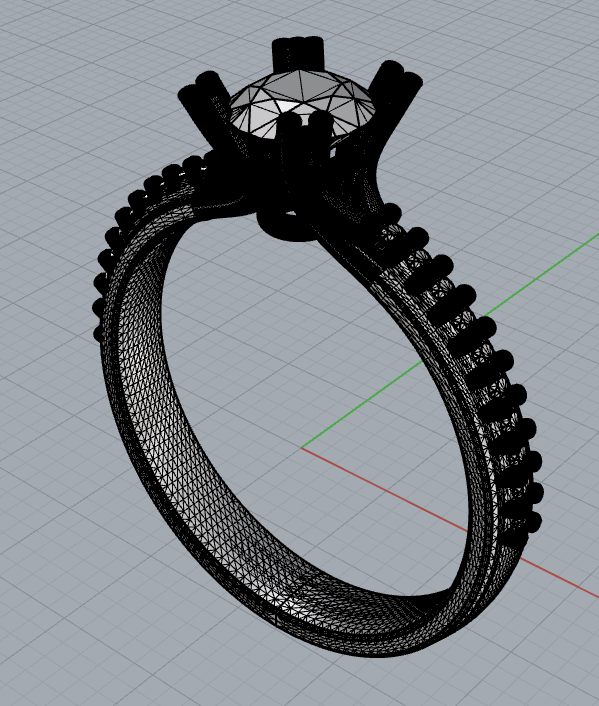
Task: Click the round collar under the setting
Action: [285, 225]
